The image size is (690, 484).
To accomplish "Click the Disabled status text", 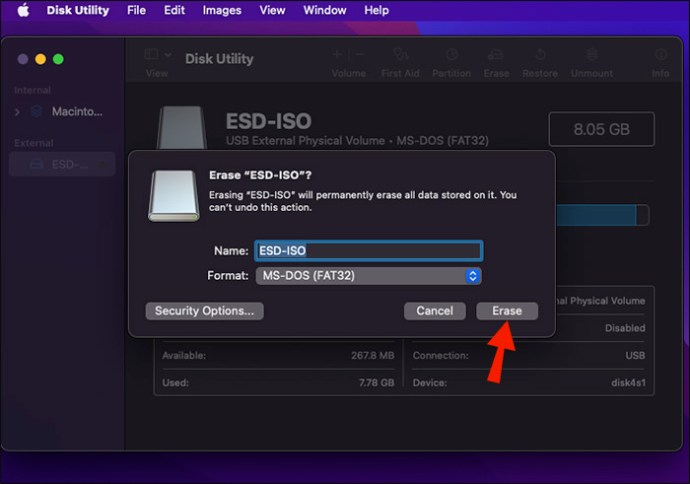I will [625, 328].
